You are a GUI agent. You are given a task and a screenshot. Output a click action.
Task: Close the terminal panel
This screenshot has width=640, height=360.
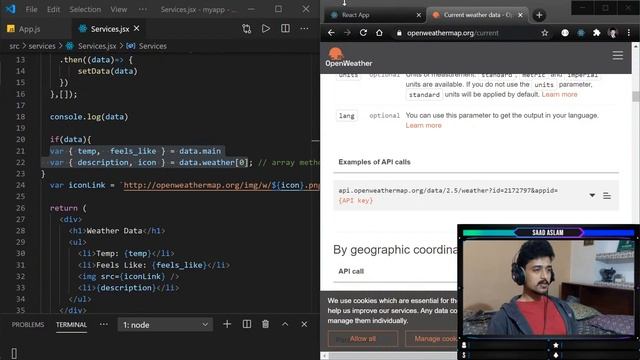(304, 324)
